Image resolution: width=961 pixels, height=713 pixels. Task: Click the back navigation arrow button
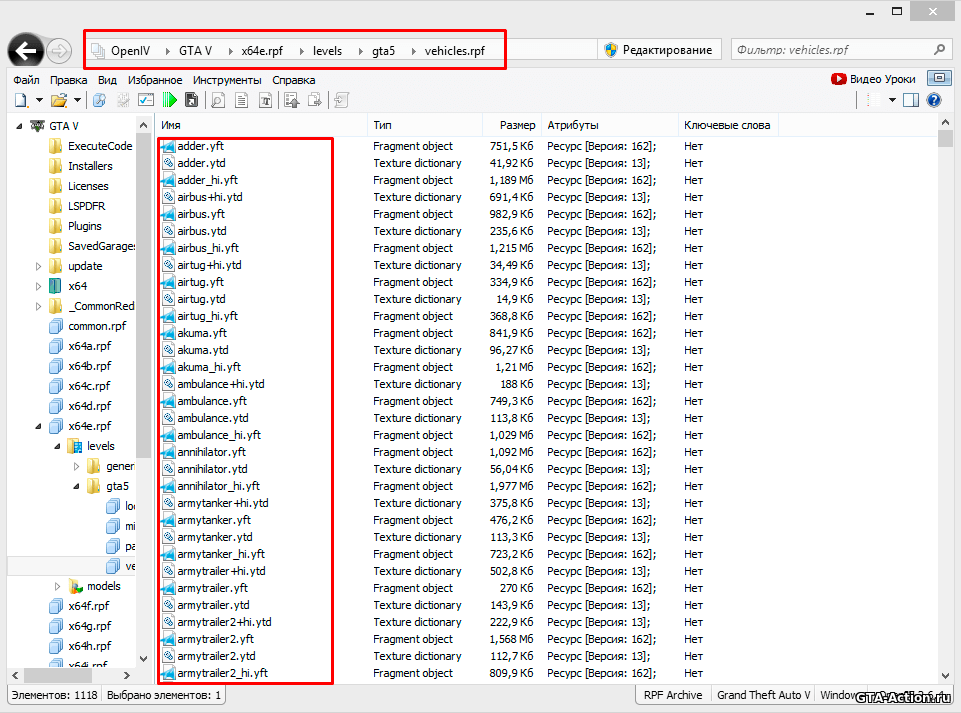click(x=26, y=50)
